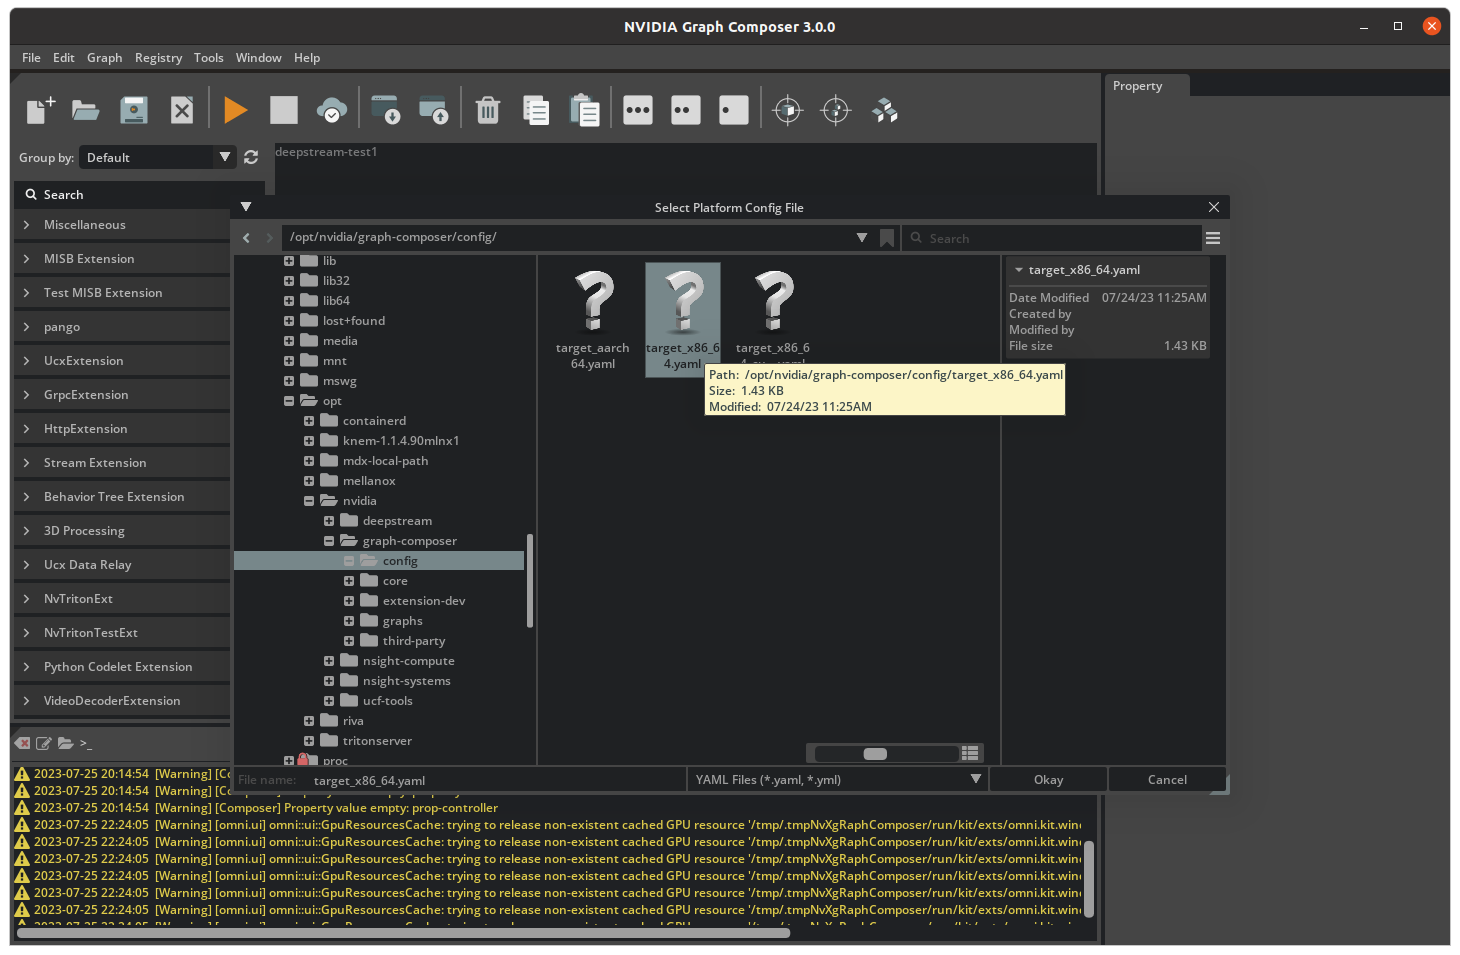The height and width of the screenshot is (955, 1460).
Task: Stop graph execution with the square button
Action: click(x=284, y=110)
